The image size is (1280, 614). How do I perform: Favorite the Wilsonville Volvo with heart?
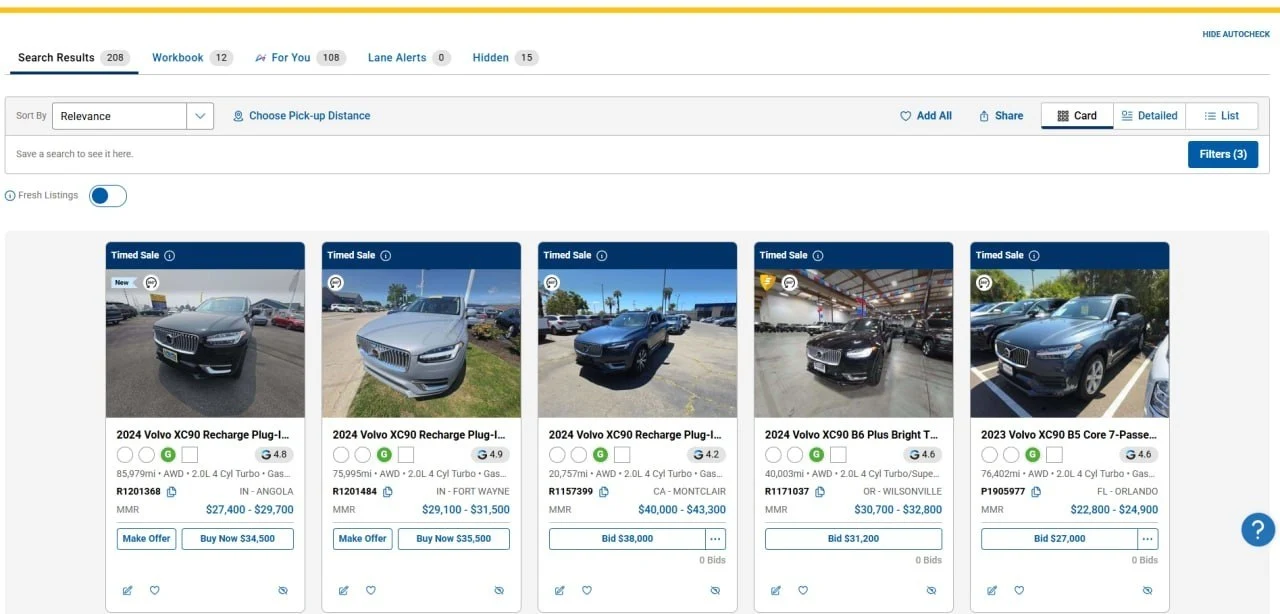tap(803, 590)
